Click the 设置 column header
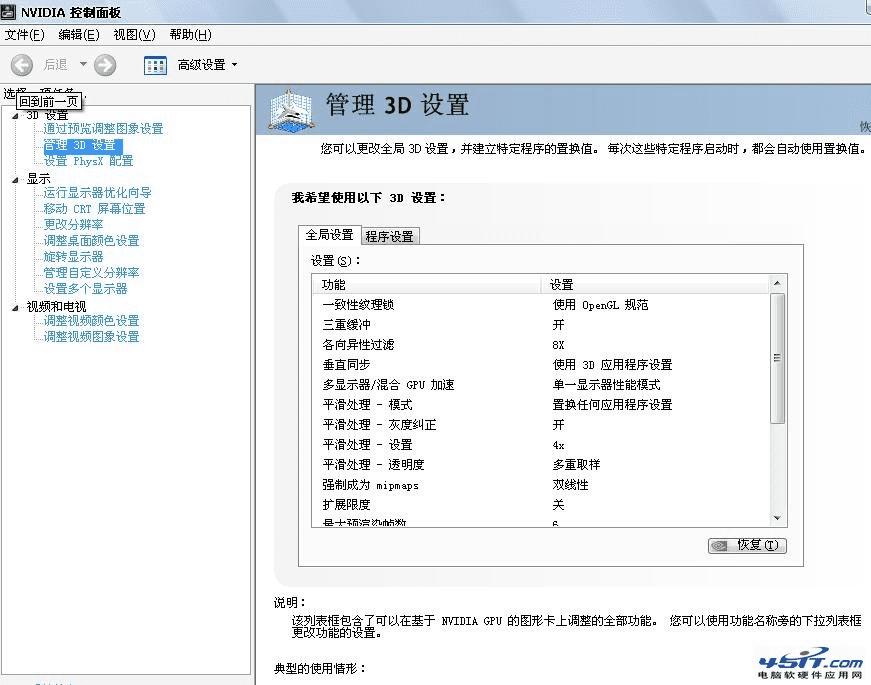 pos(654,285)
